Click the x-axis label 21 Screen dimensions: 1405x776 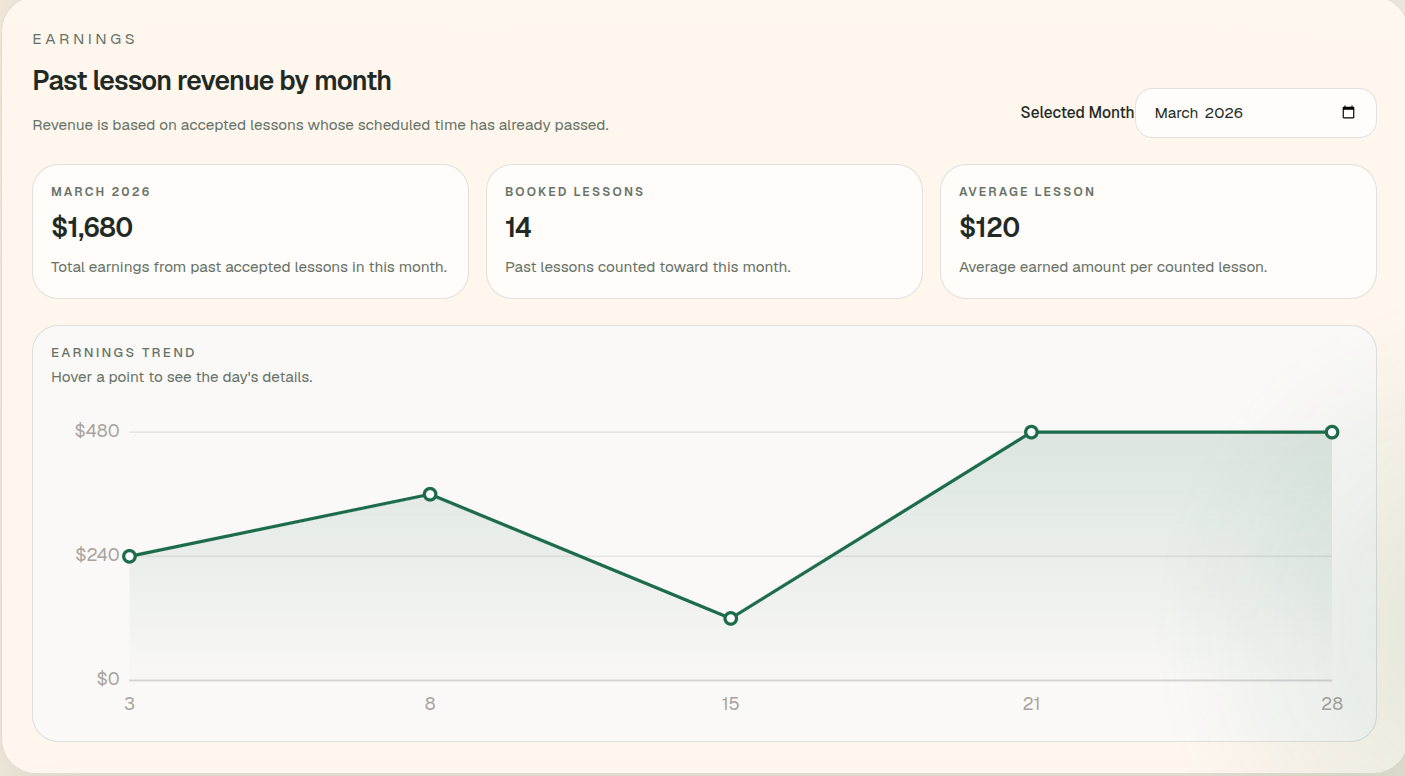pyautogui.click(x=1031, y=704)
